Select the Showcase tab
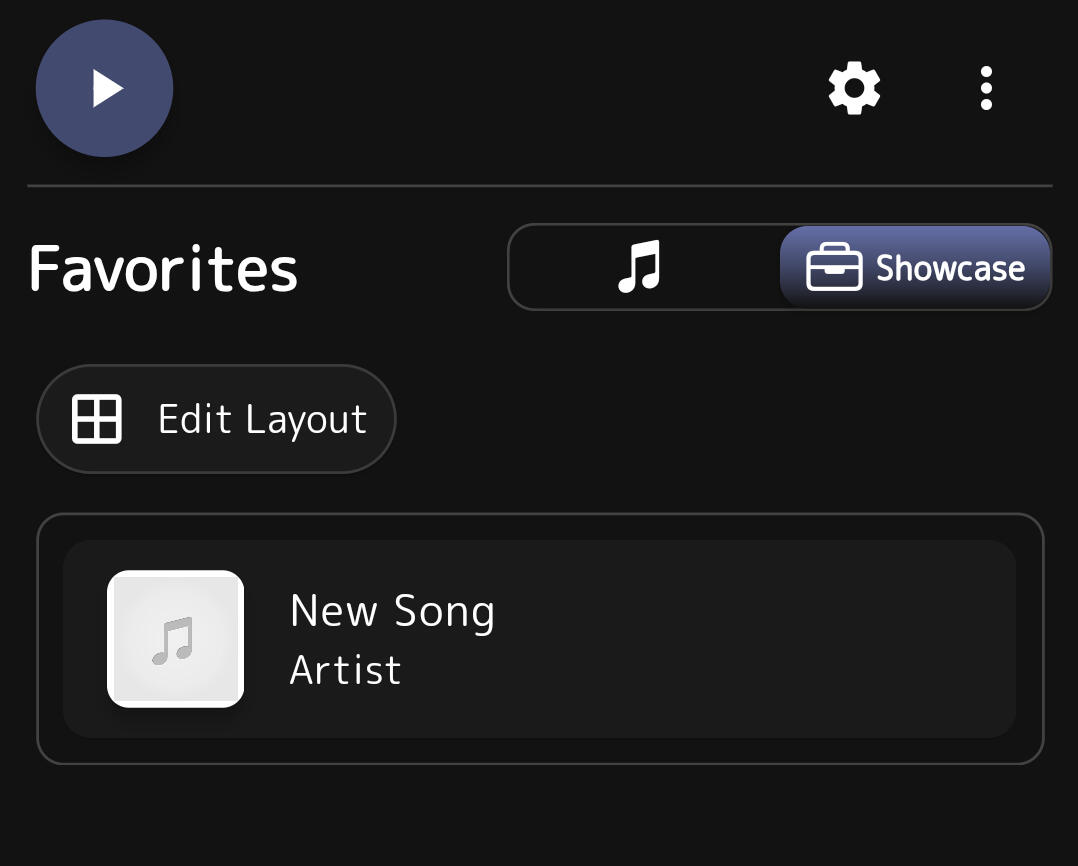Image resolution: width=1078 pixels, height=866 pixels. pos(915,268)
